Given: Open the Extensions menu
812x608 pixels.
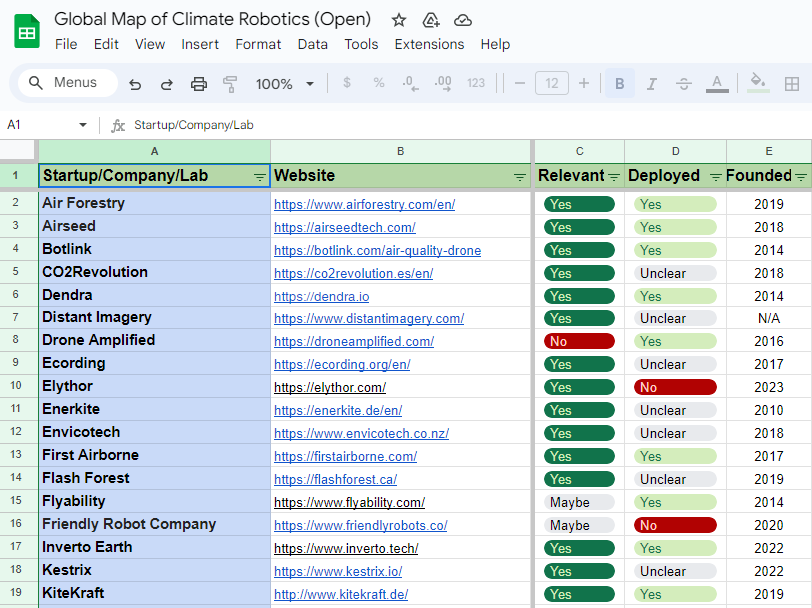Looking at the screenshot, I should pos(429,45).
